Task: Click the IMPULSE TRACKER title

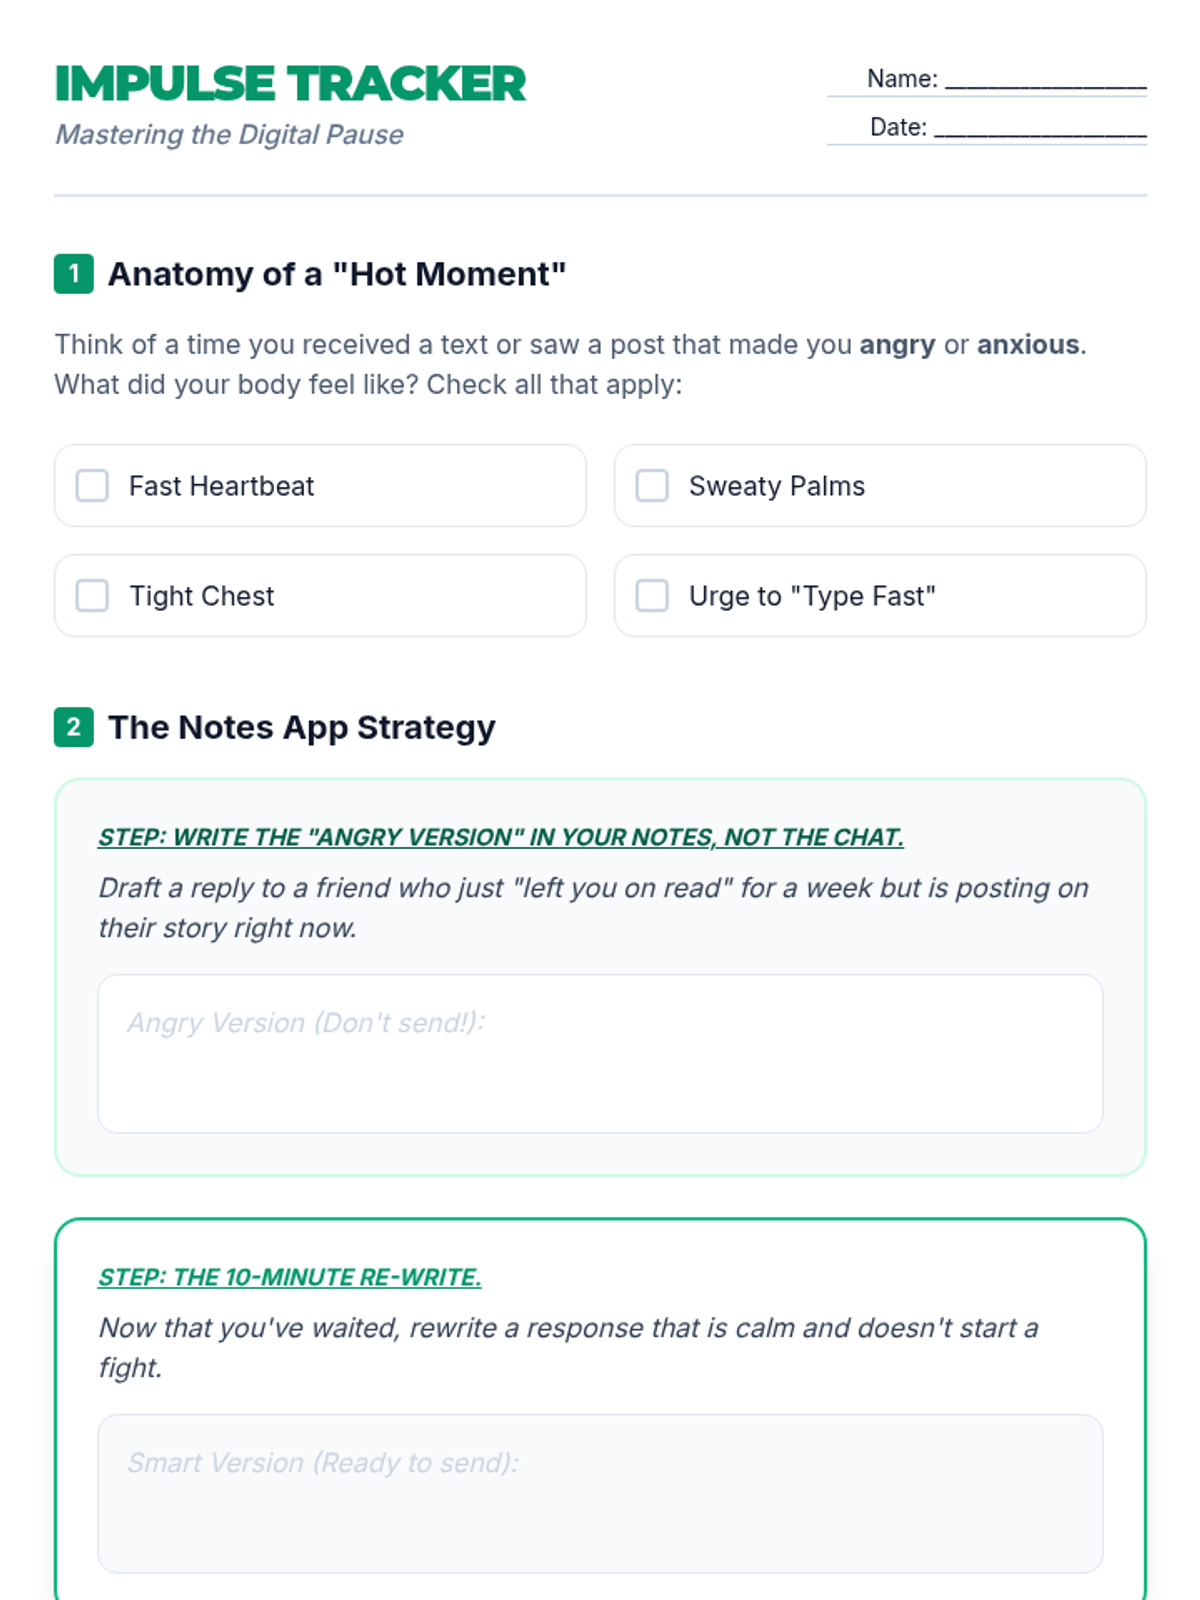Action: click(x=290, y=84)
